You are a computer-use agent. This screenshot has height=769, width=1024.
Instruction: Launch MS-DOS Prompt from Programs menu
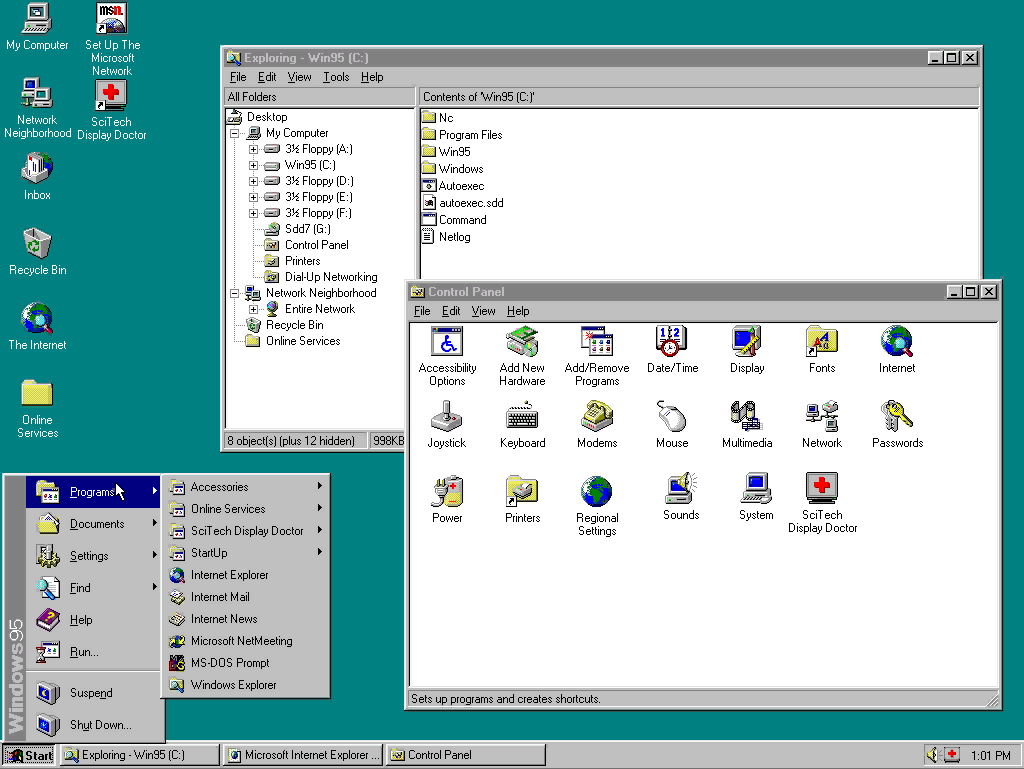point(230,663)
